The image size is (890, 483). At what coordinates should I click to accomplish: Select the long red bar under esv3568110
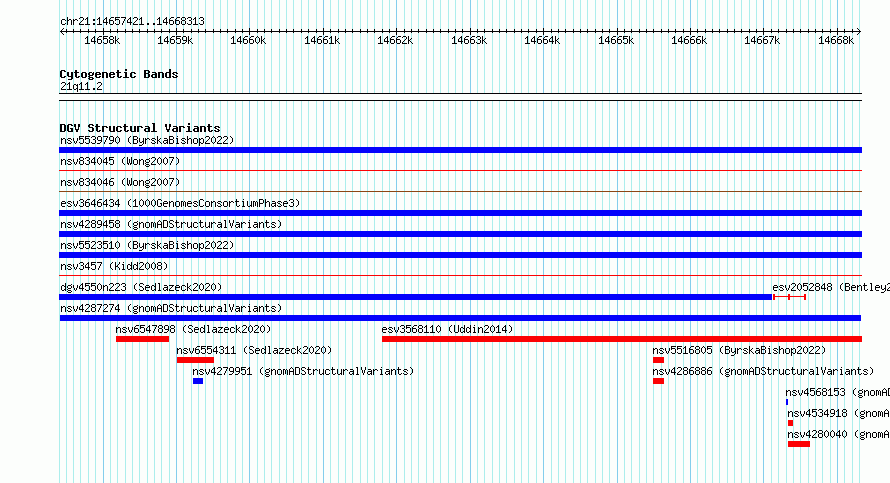tap(622, 339)
